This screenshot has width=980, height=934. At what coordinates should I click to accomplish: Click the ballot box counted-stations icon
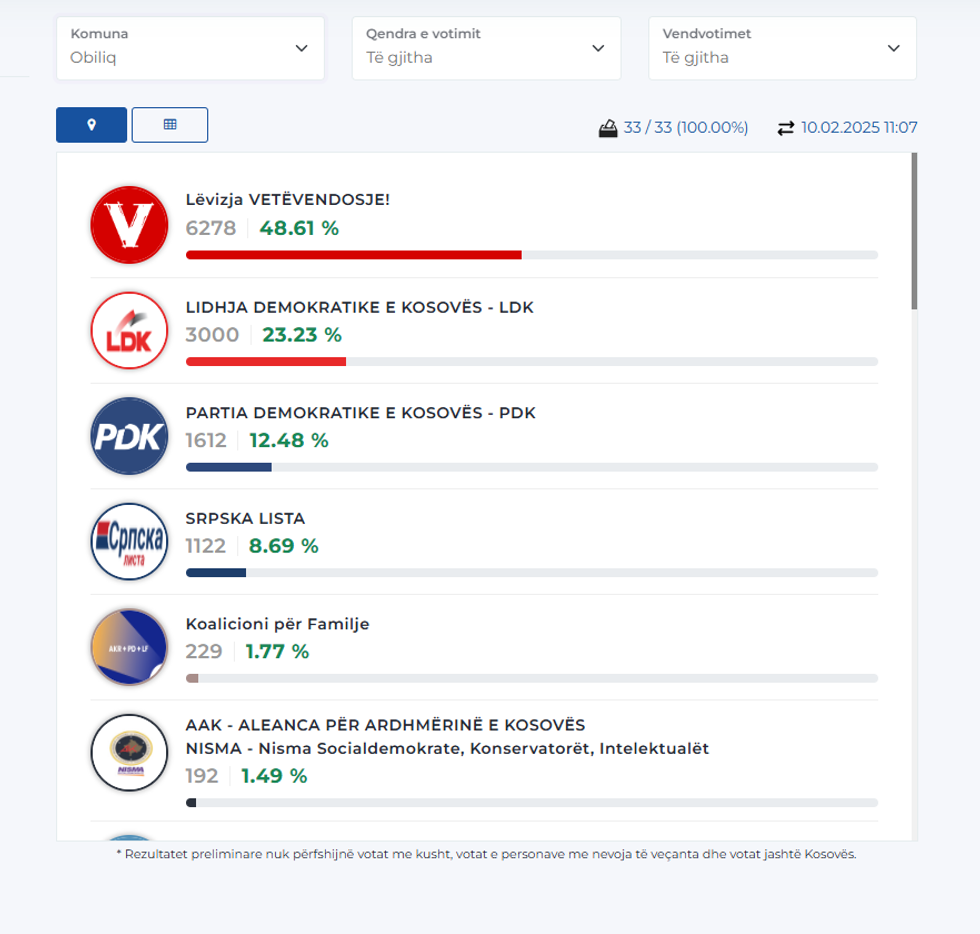[x=608, y=127]
